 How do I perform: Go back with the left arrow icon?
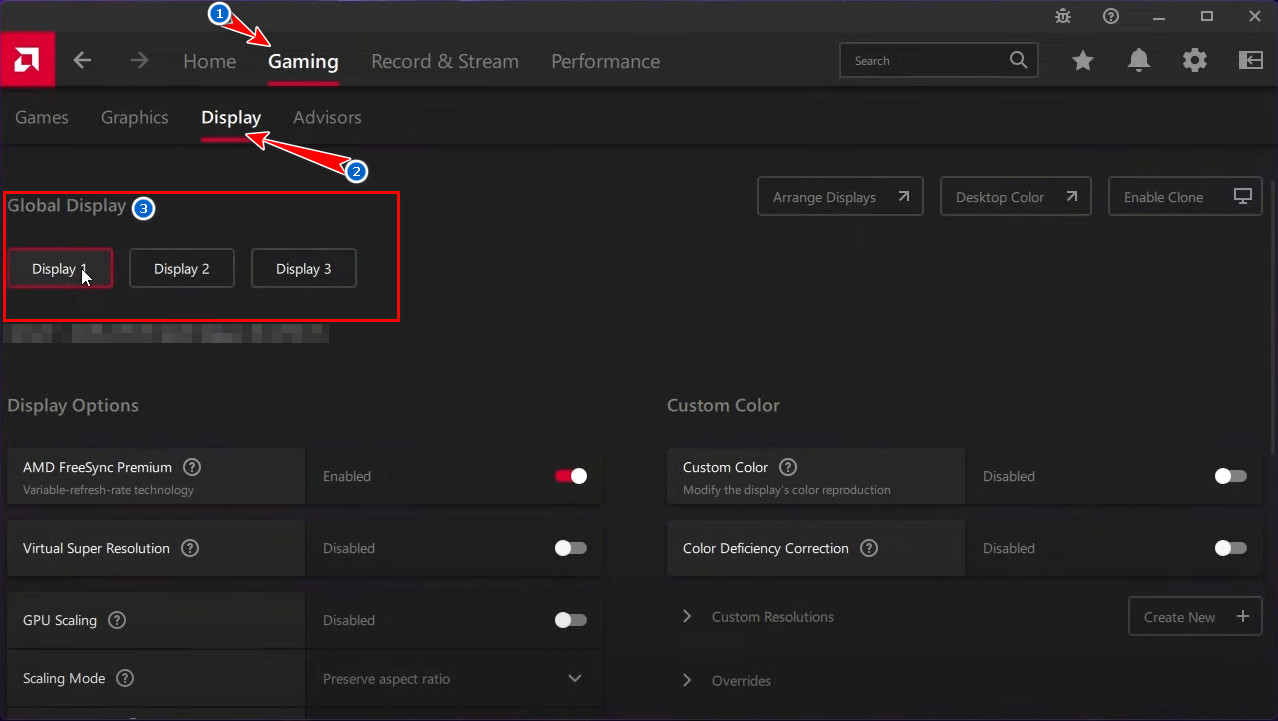coord(82,61)
